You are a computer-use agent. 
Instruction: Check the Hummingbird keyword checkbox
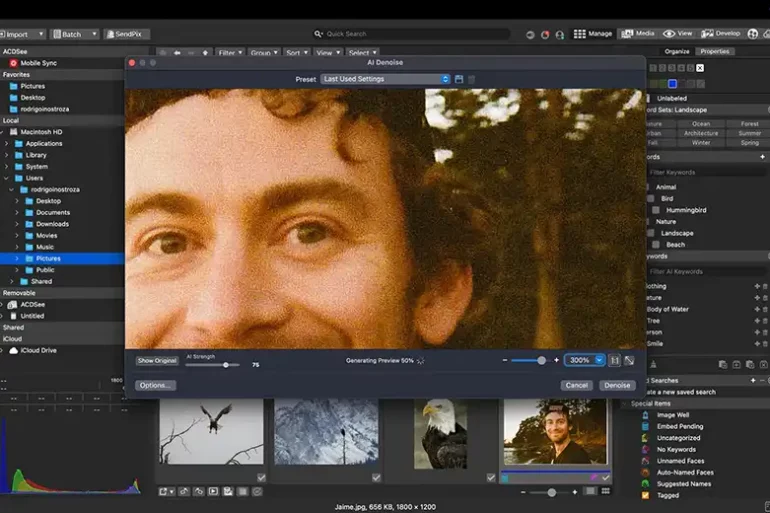pos(656,210)
